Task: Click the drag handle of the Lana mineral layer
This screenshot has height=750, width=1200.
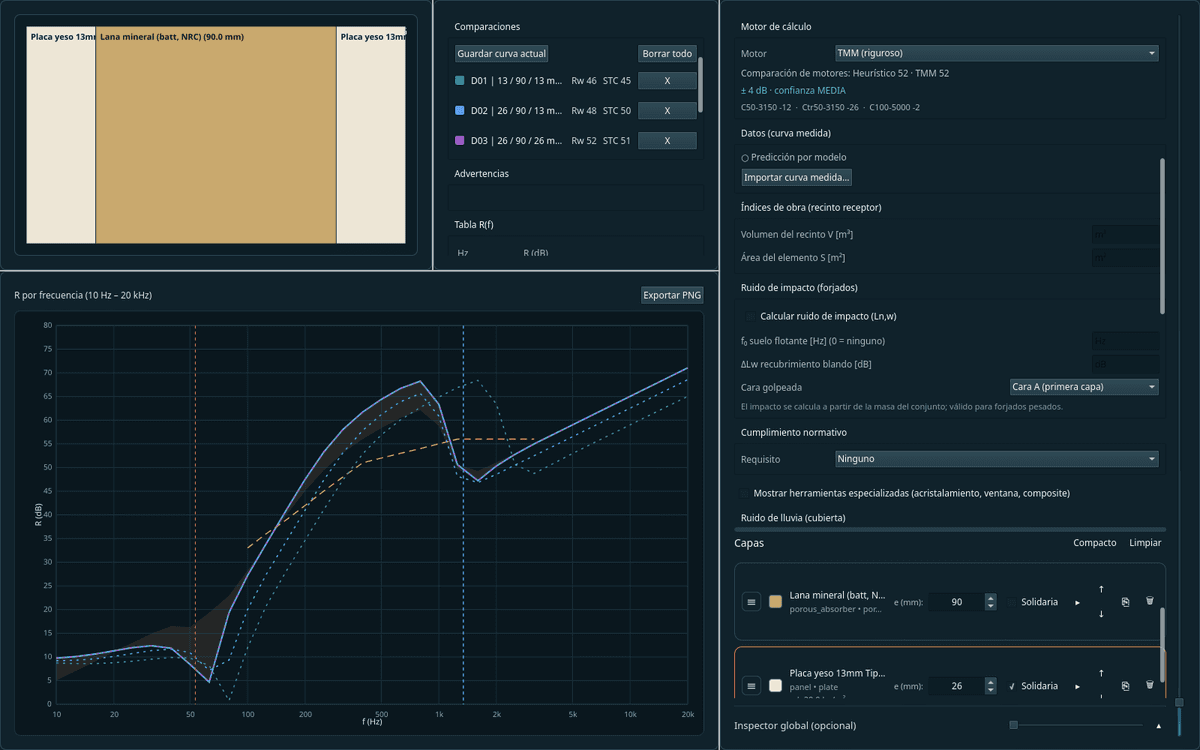Action: [x=751, y=602]
